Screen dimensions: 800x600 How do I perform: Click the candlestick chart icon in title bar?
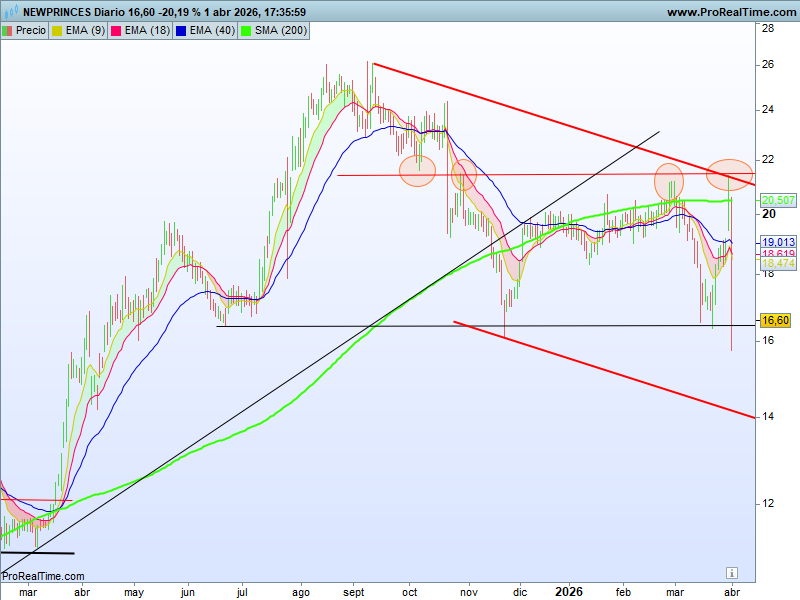click(11, 11)
